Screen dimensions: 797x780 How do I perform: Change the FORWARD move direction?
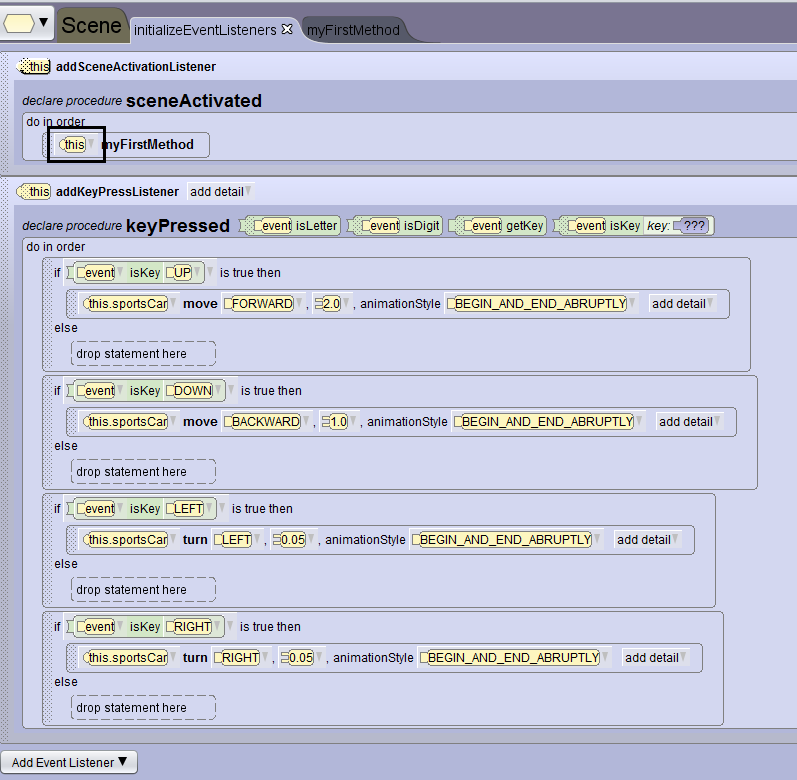point(263,304)
